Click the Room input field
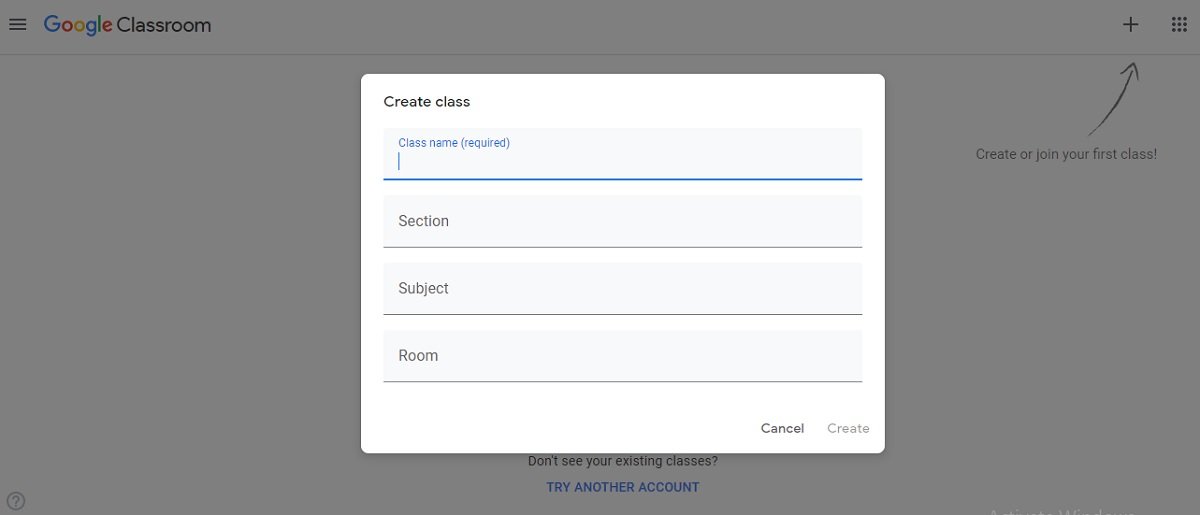 click(x=622, y=356)
